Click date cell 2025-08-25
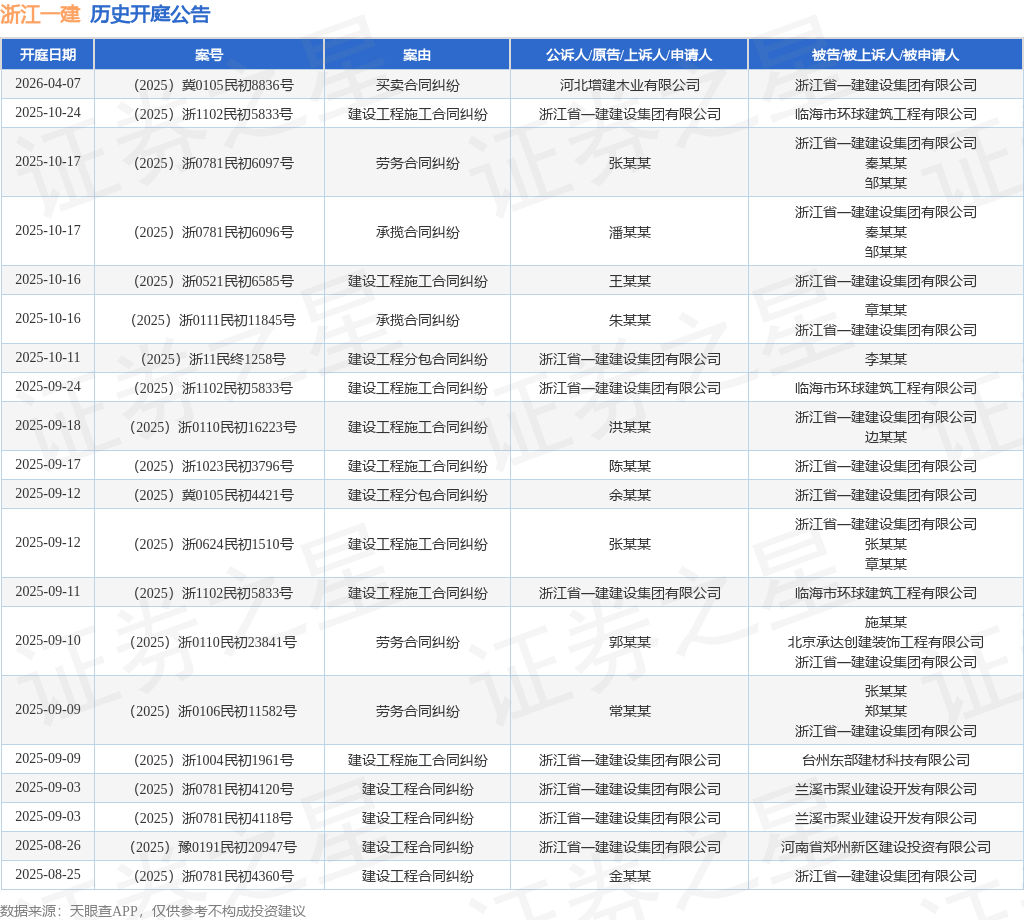 48,875
